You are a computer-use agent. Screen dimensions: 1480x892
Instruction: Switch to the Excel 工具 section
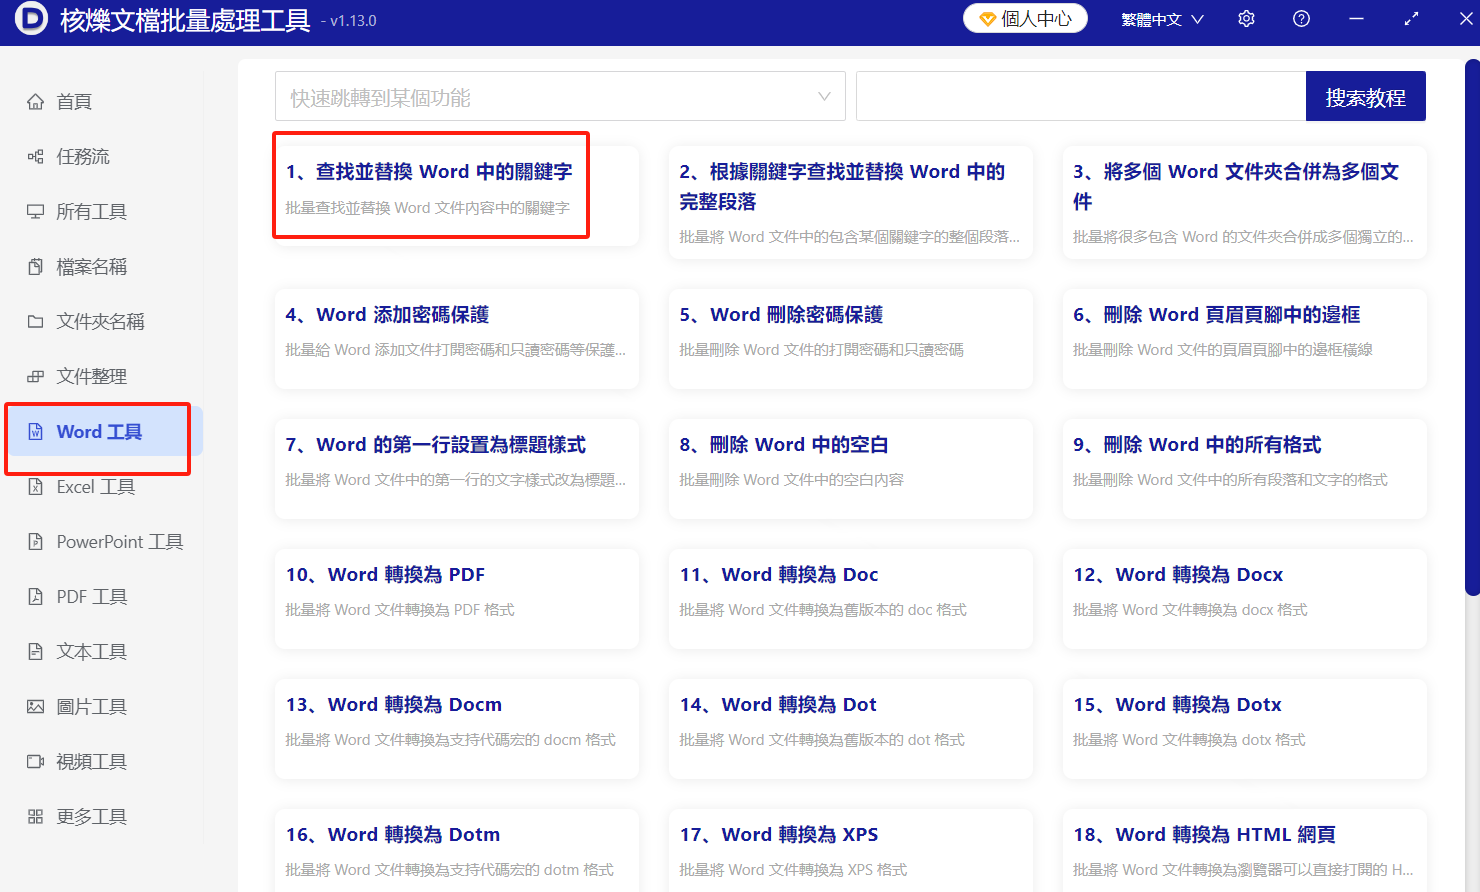(x=90, y=486)
